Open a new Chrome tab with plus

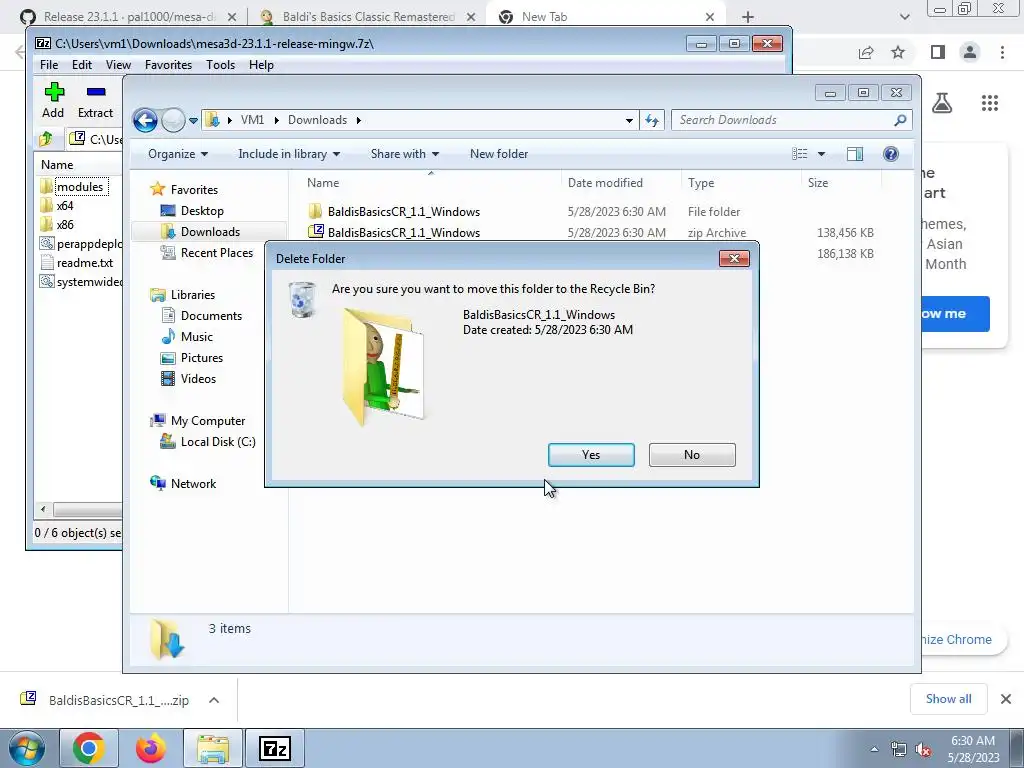[x=748, y=17]
